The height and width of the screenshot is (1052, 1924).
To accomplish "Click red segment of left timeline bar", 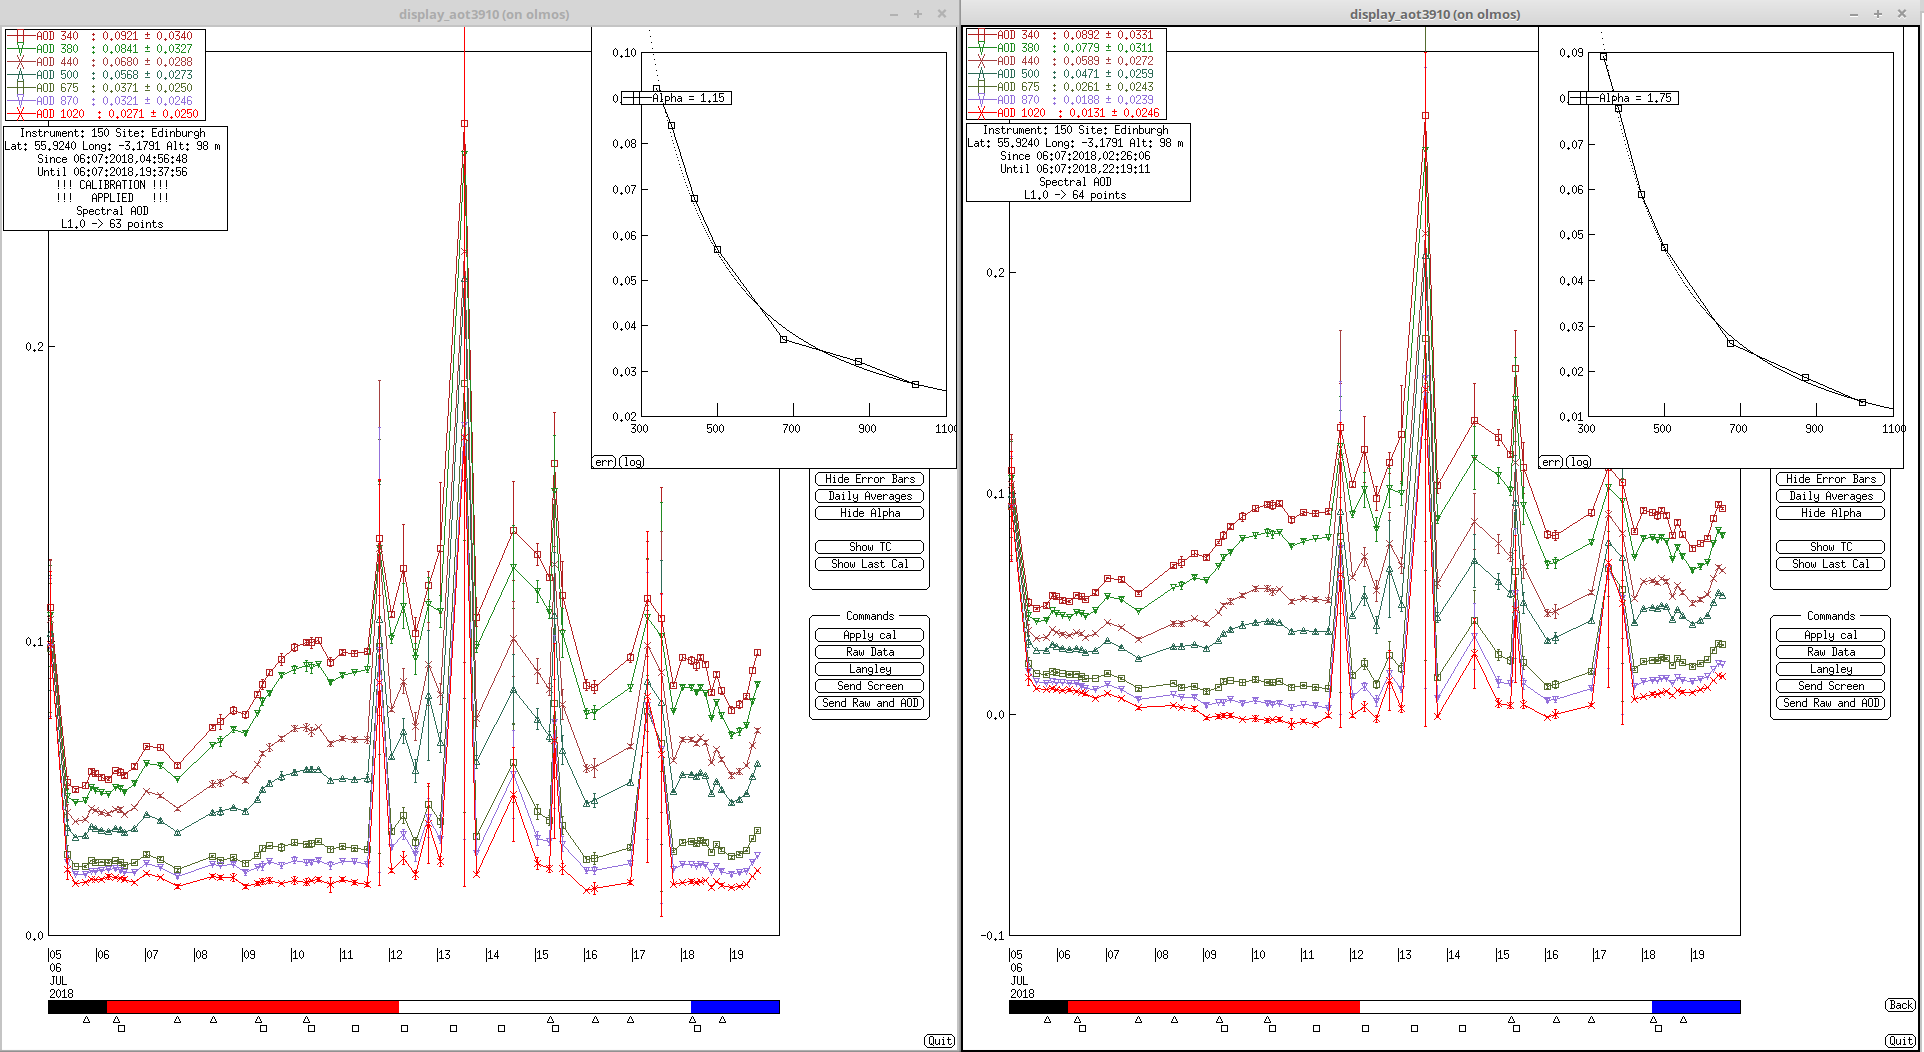I will click(252, 1007).
